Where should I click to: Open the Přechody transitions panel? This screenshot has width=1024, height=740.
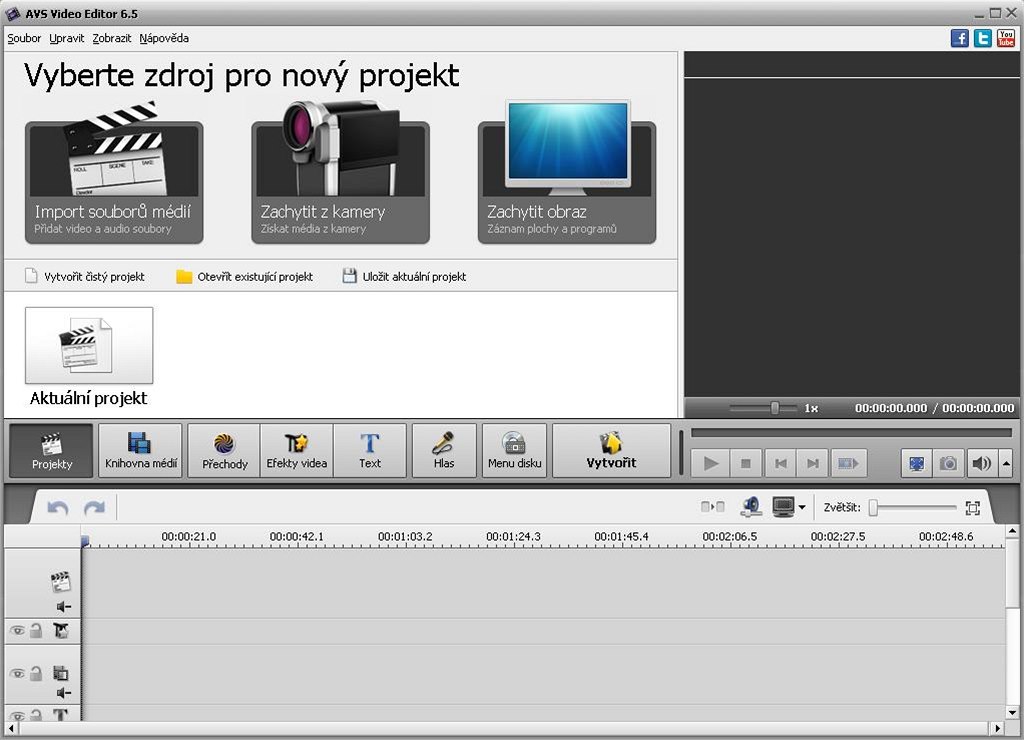[x=224, y=450]
